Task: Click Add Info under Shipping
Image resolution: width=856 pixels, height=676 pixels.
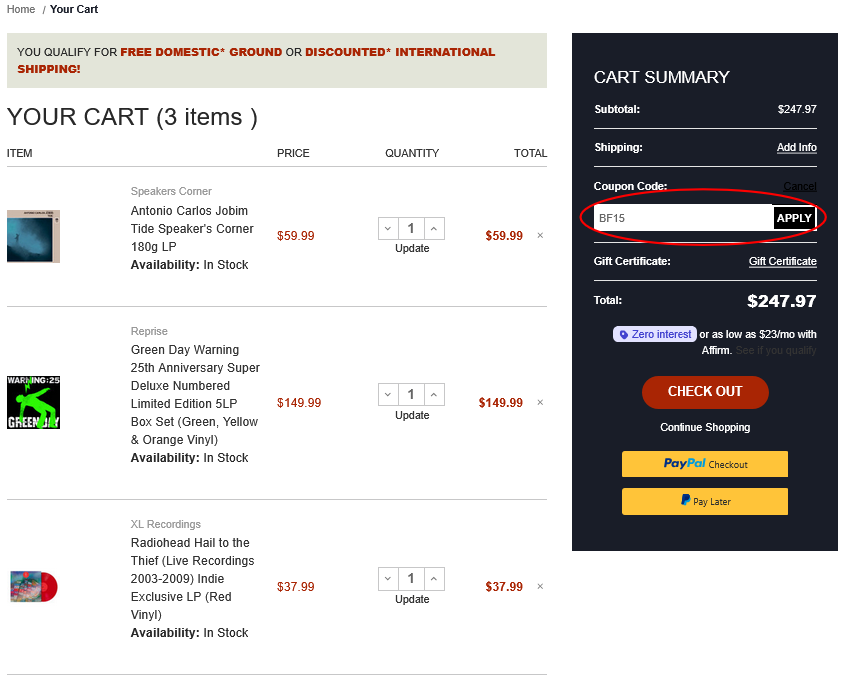Action: (x=796, y=147)
